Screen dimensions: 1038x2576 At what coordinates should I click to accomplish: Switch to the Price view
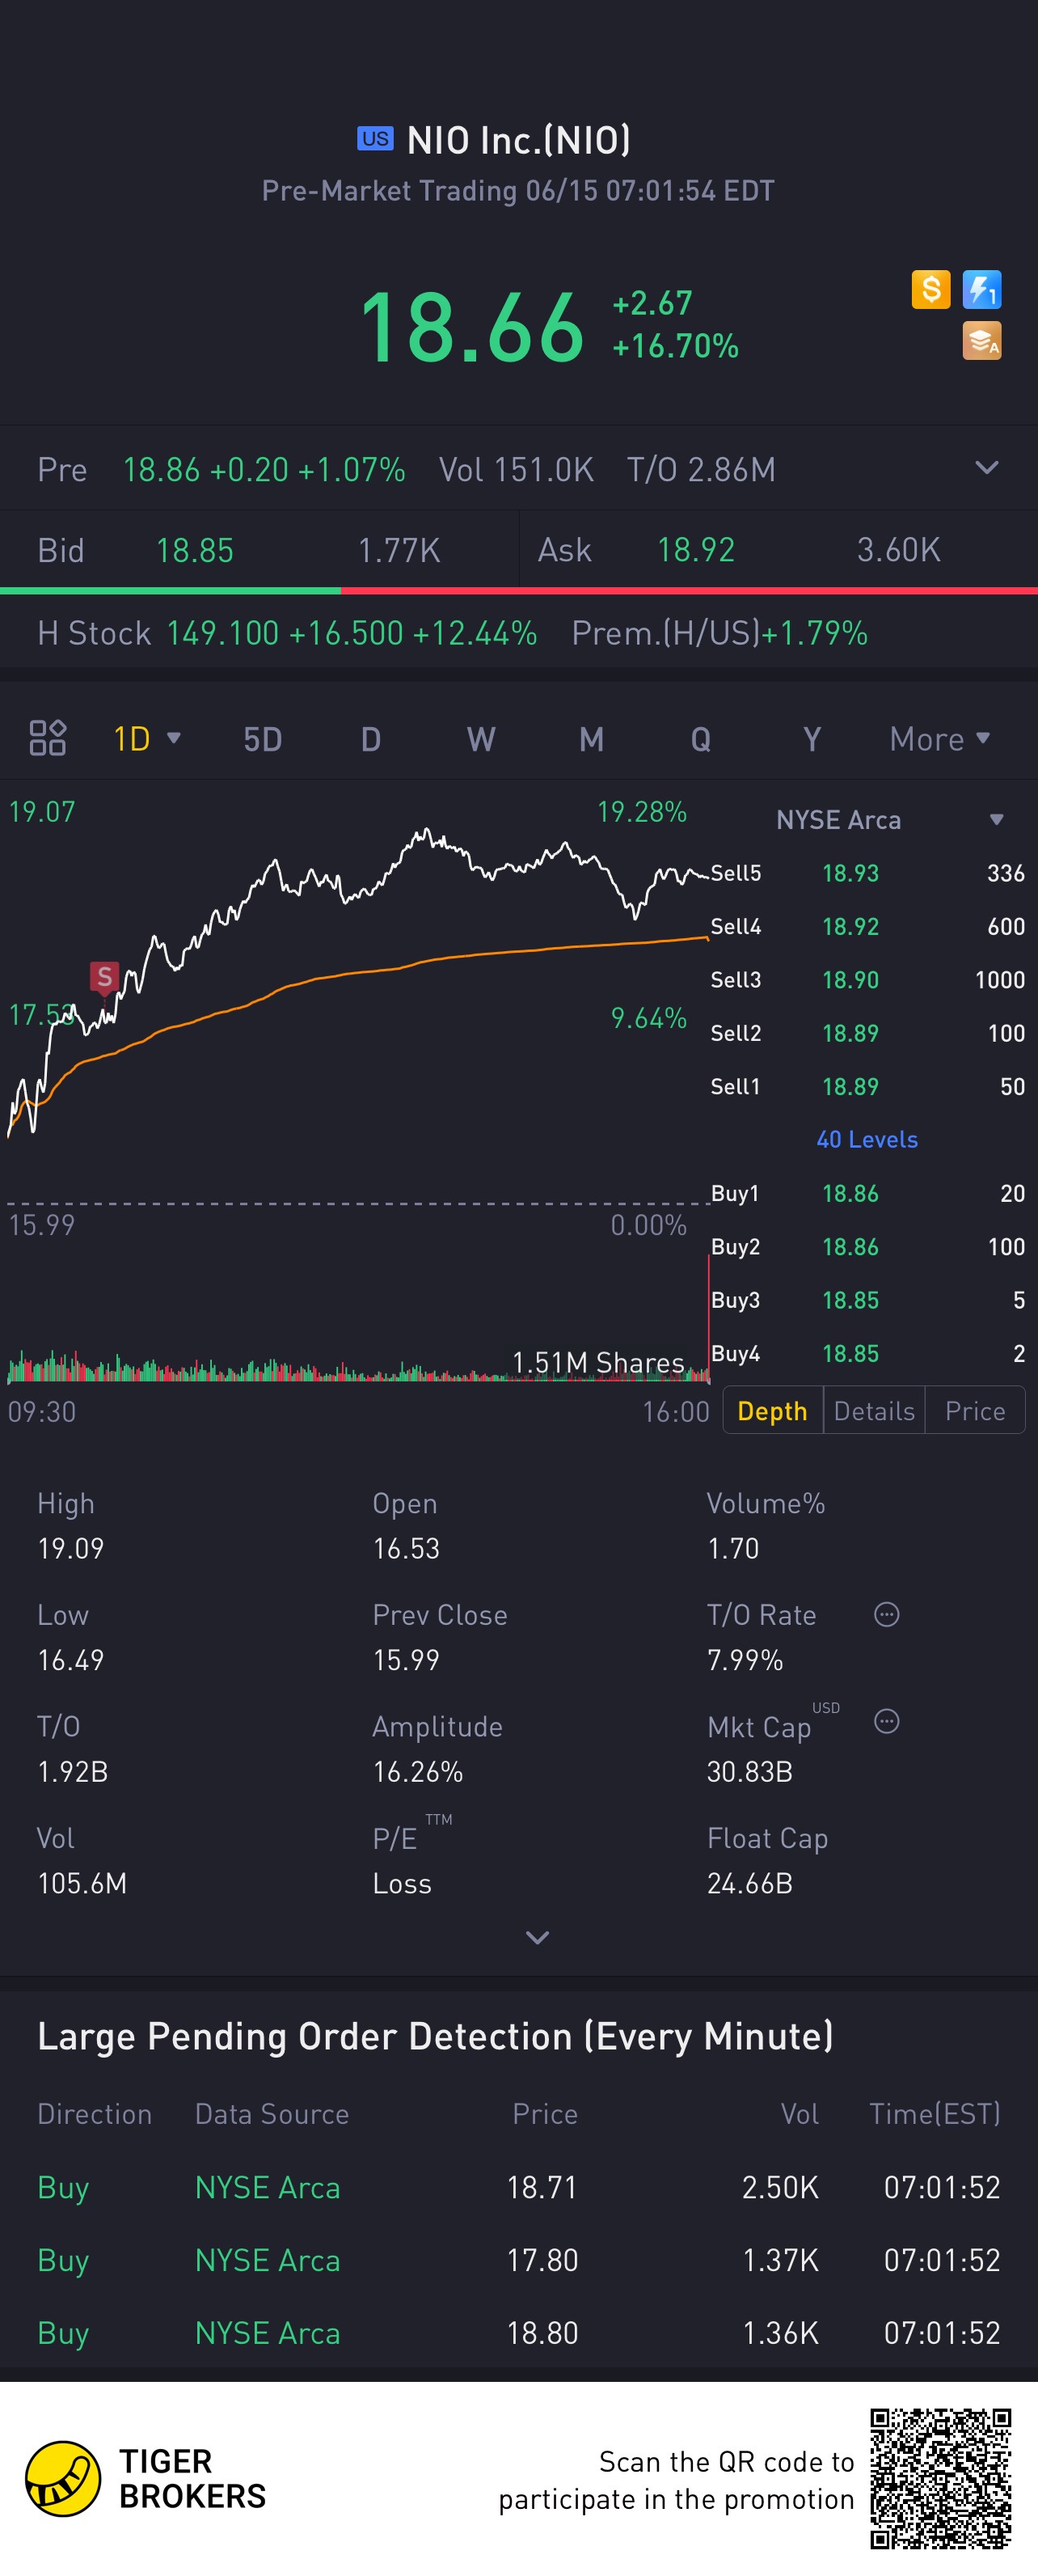click(974, 1410)
